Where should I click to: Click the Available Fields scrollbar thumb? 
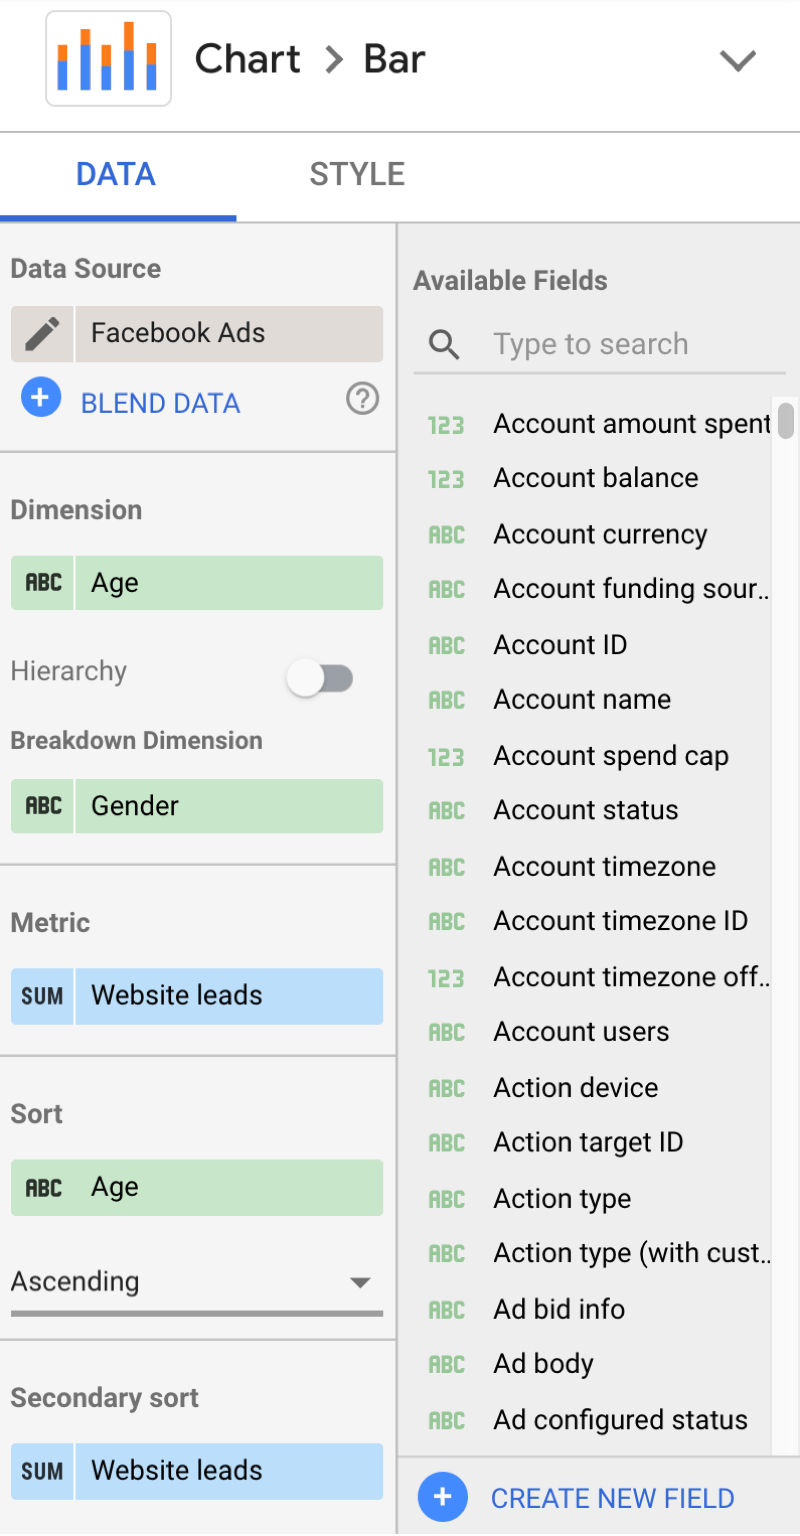pyautogui.click(x=786, y=421)
